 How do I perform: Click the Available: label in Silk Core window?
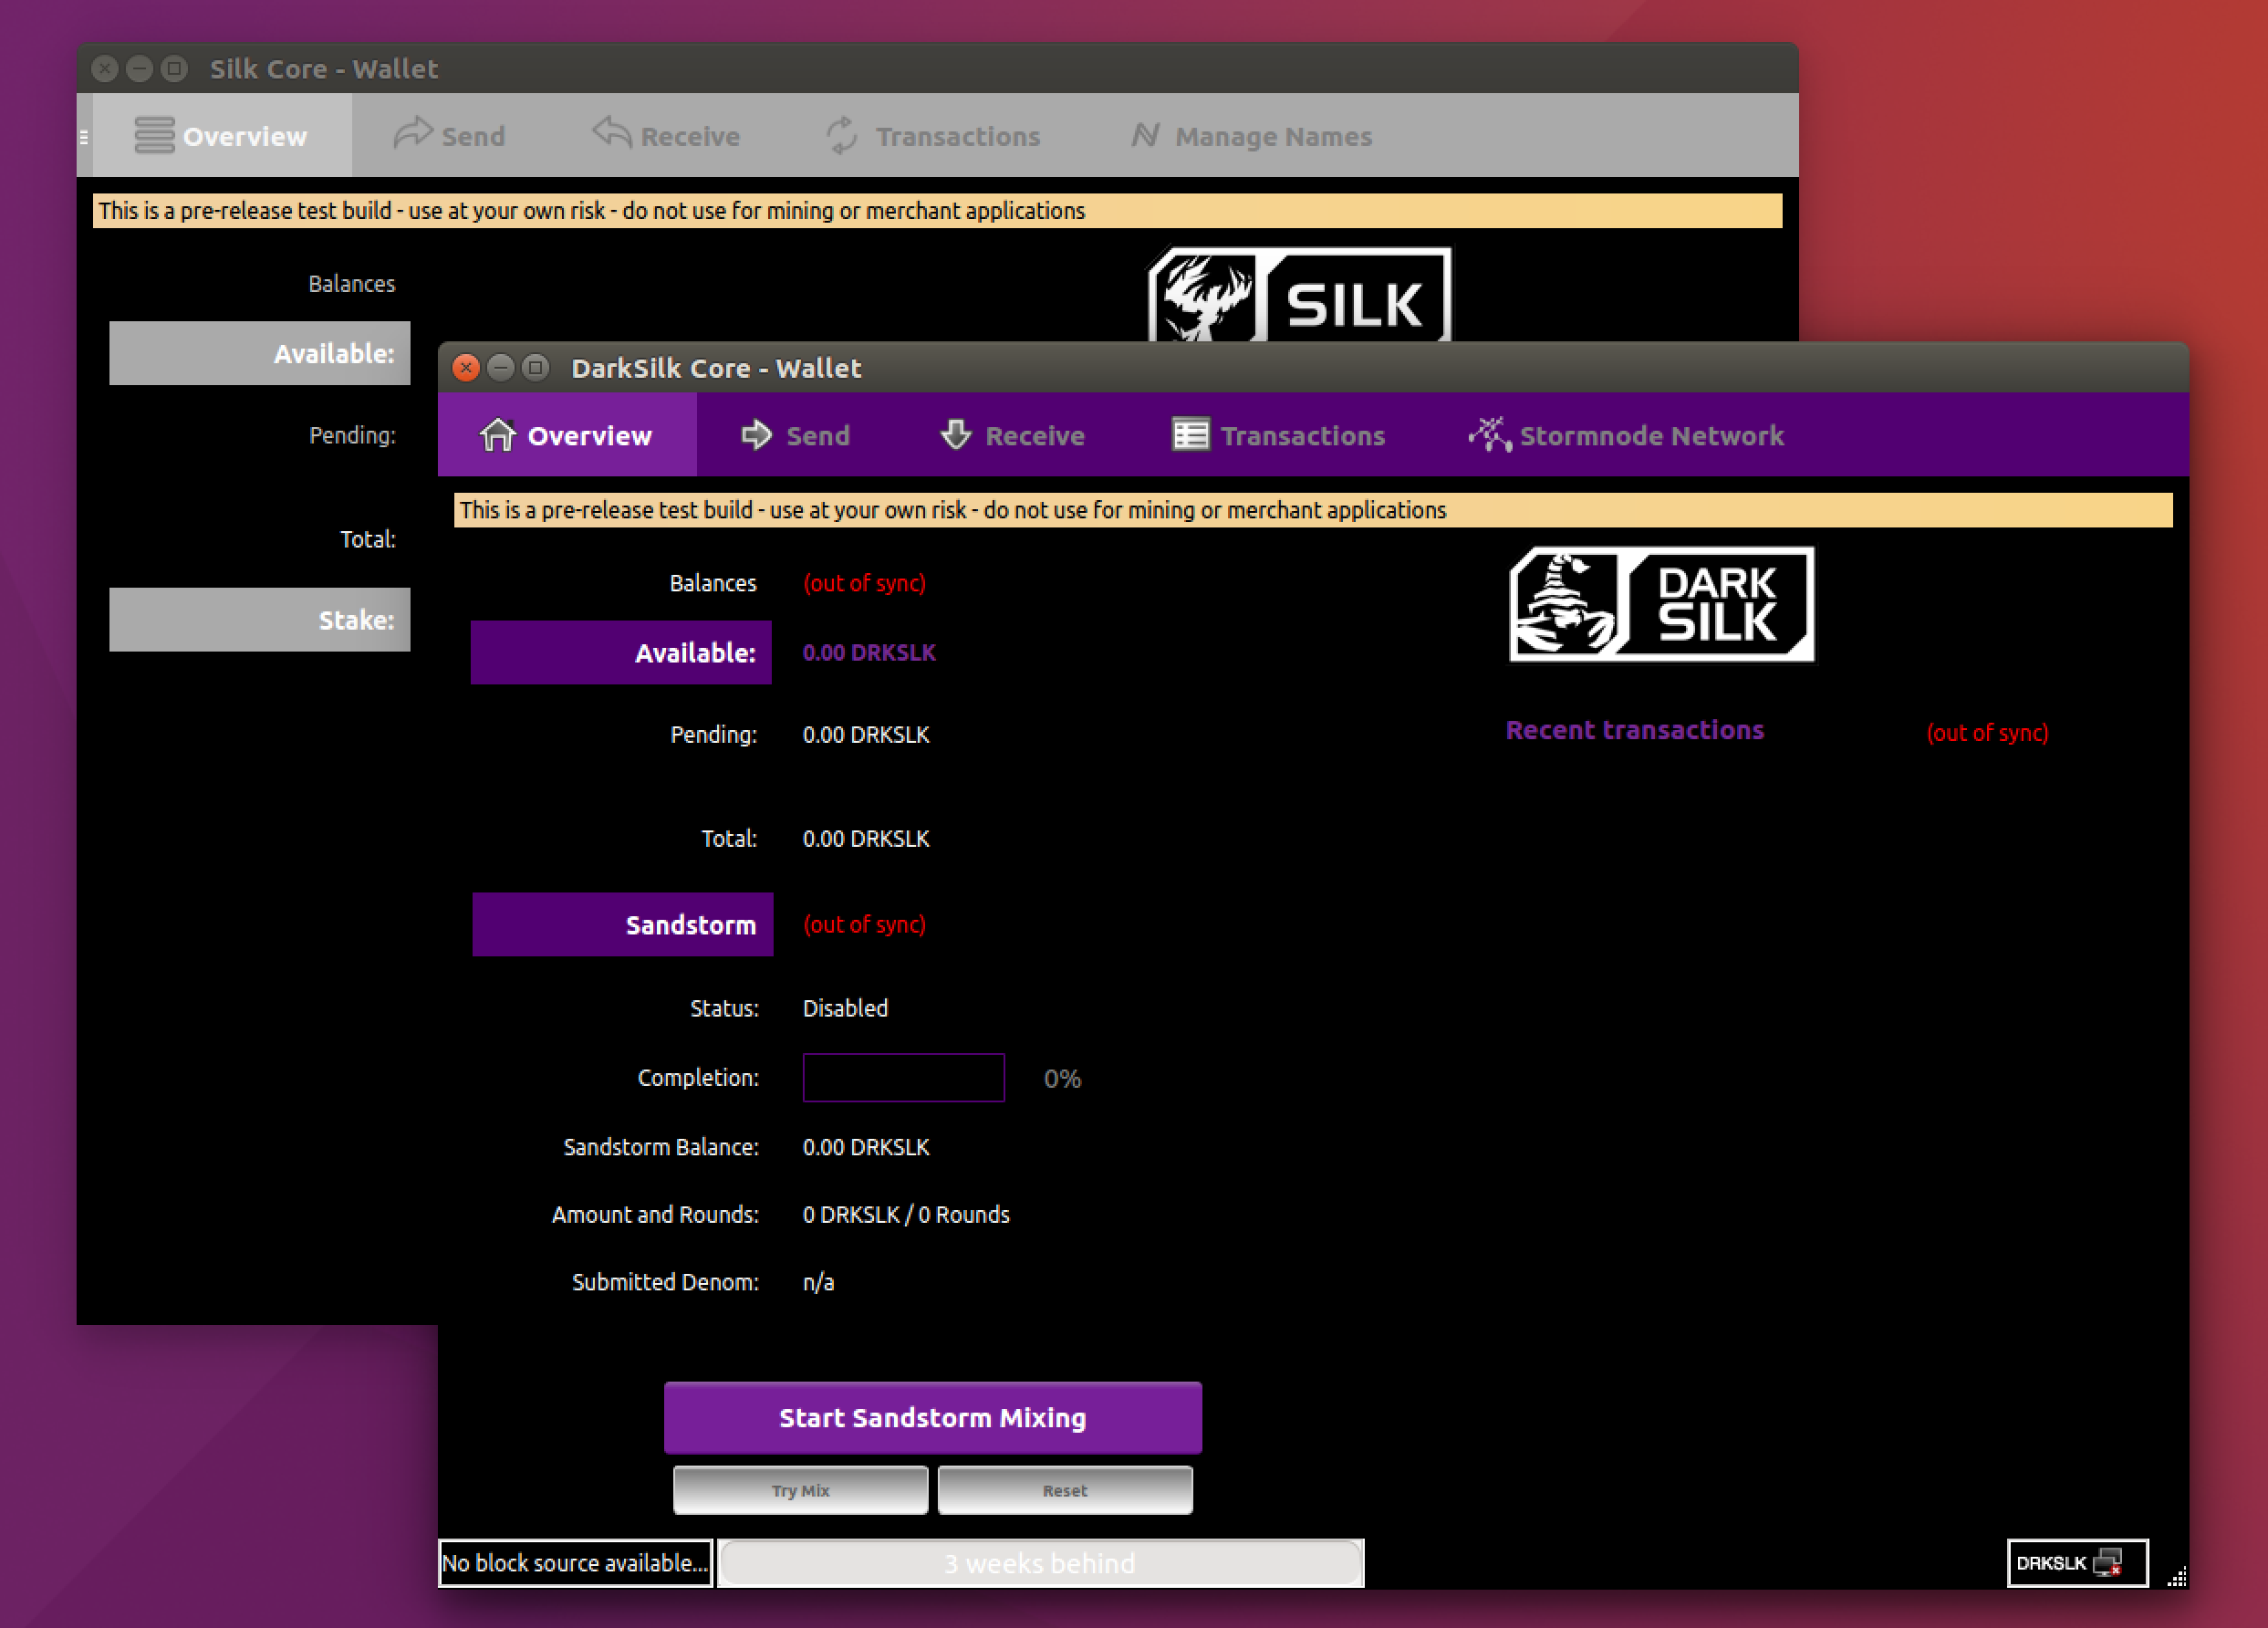point(259,353)
